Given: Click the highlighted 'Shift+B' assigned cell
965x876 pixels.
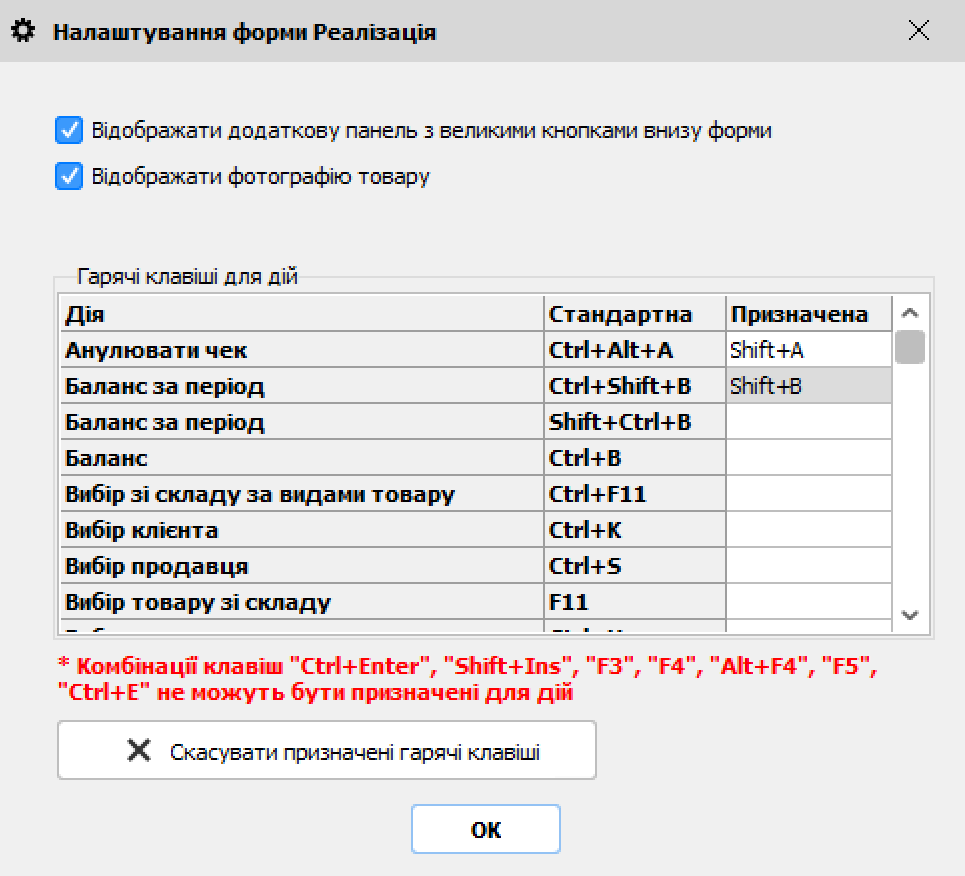Looking at the screenshot, I should click(x=807, y=385).
